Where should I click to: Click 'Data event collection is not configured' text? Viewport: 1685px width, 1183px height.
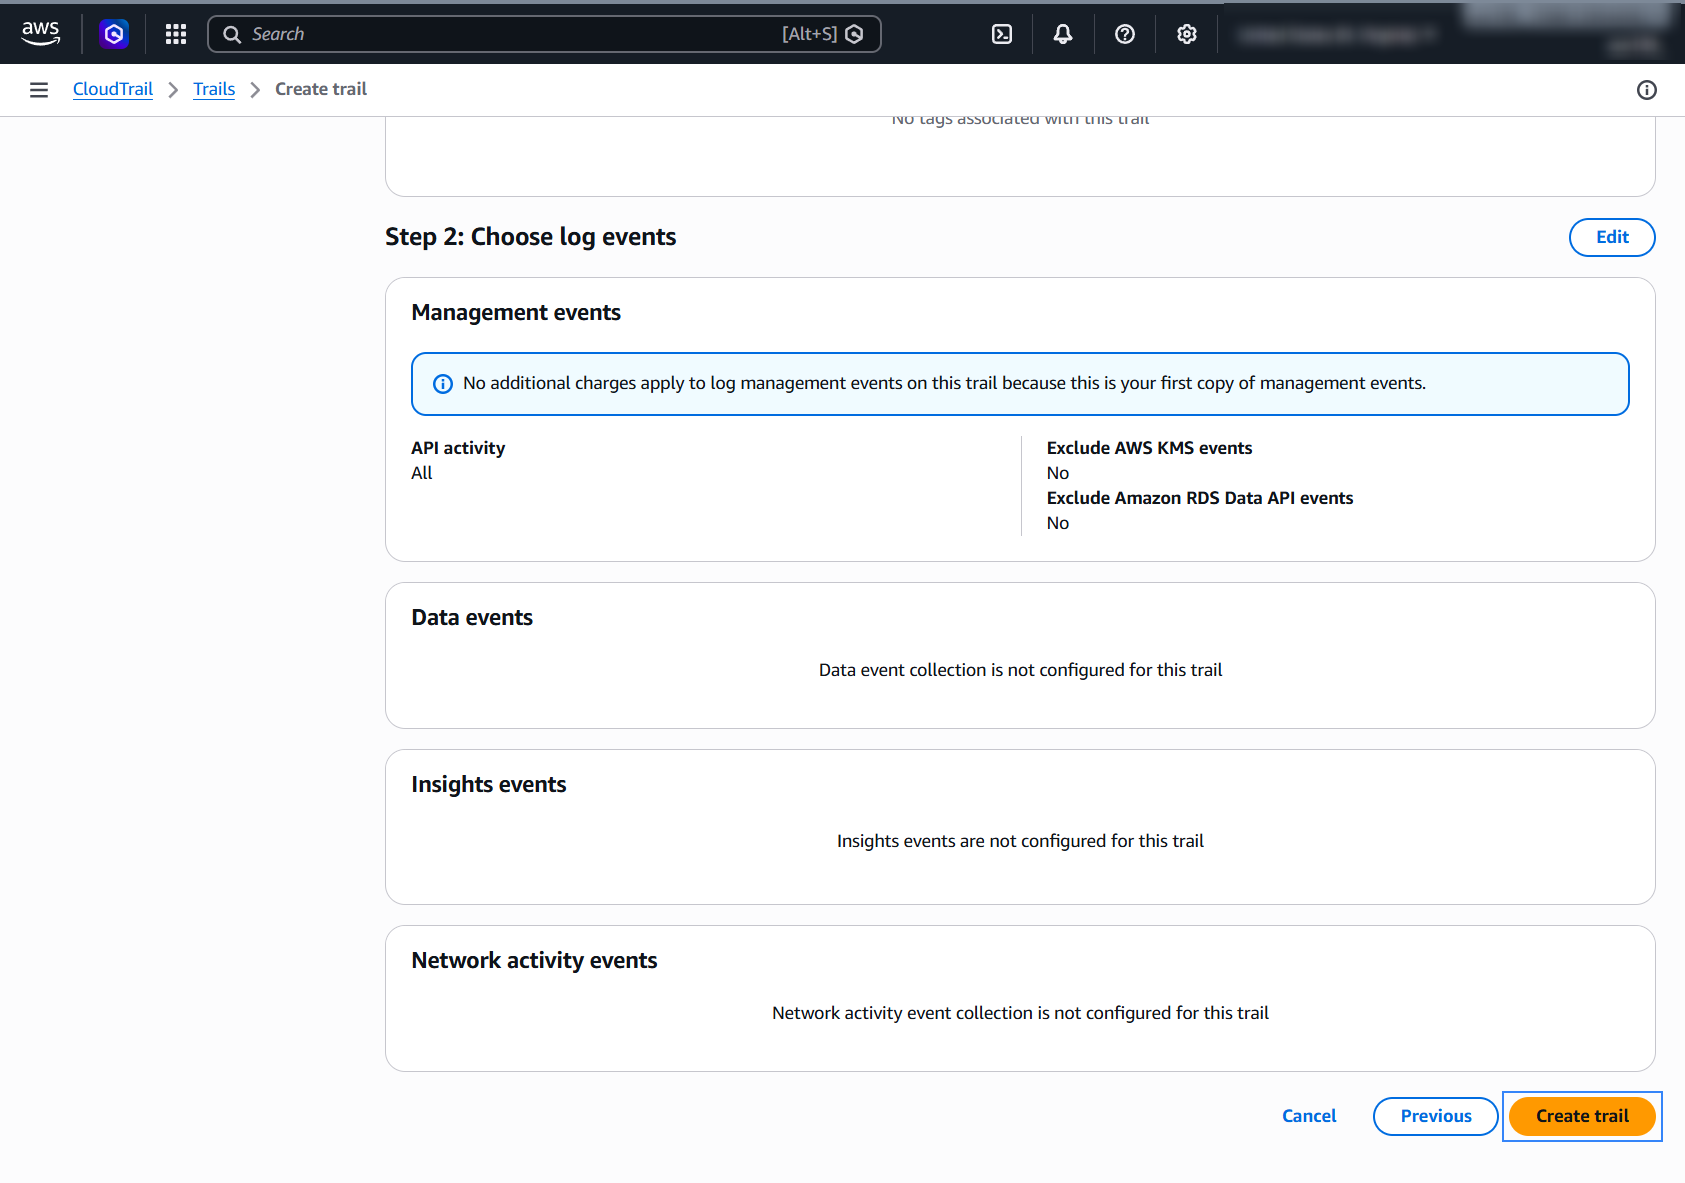tap(1020, 670)
